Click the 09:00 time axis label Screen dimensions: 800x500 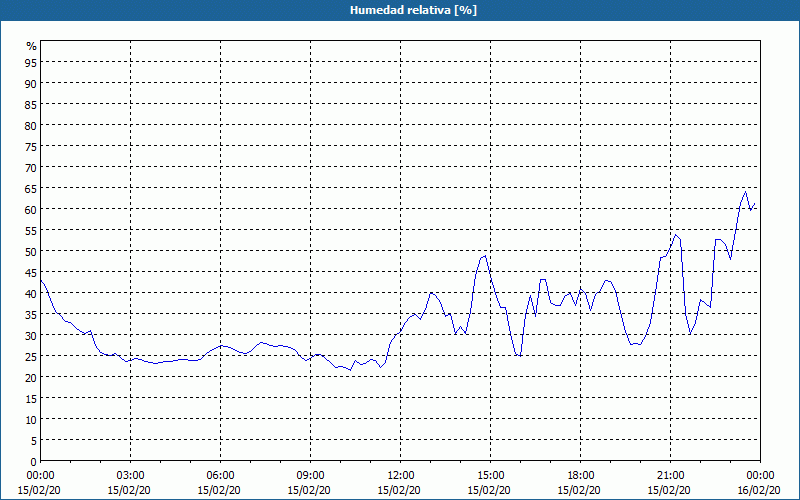click(311, 476)
